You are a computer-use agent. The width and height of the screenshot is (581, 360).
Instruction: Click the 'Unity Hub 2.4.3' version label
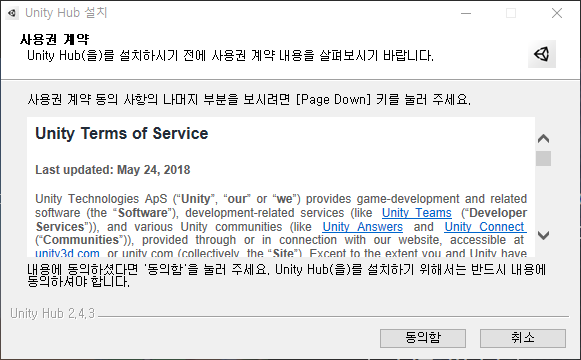pos(52,313)
